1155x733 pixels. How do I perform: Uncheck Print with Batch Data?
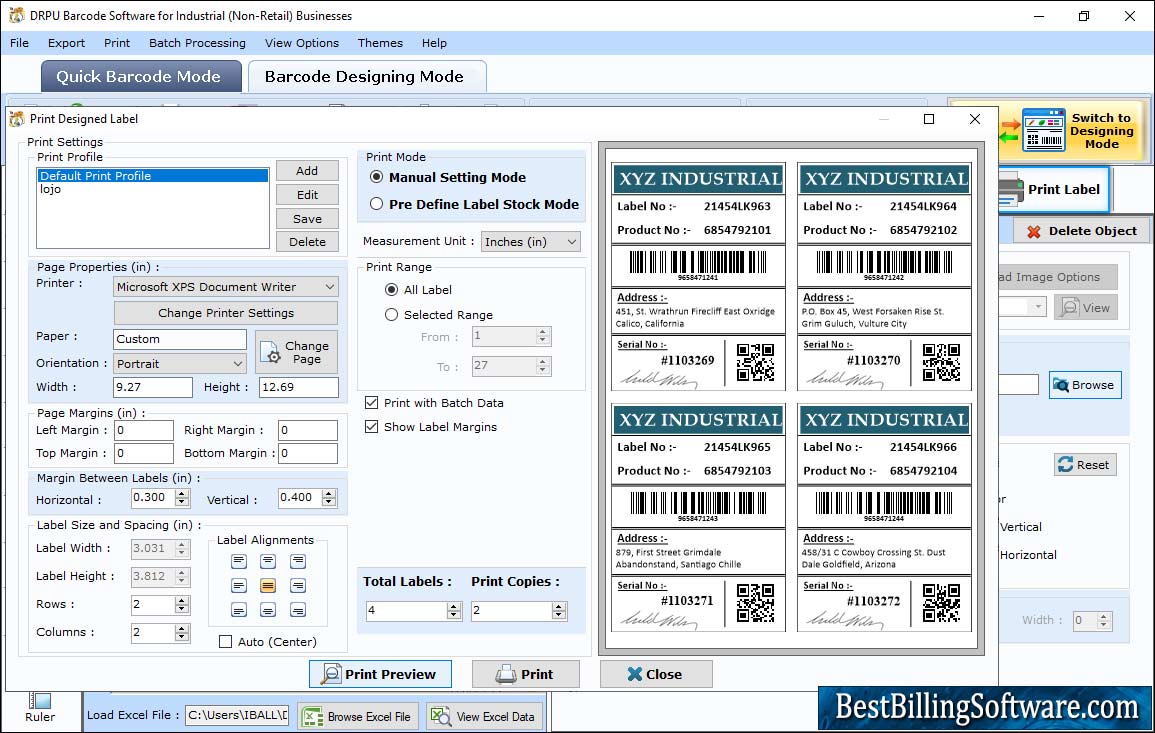[372, 403]
